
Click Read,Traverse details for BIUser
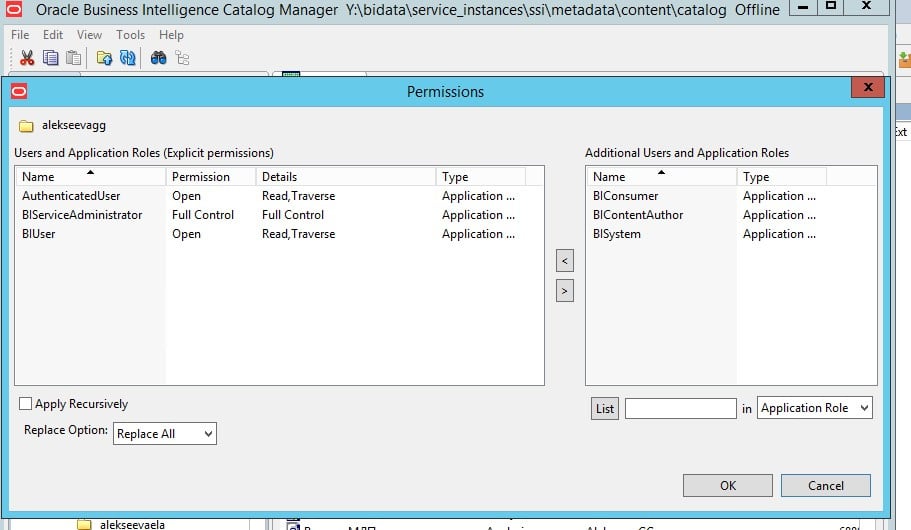(298, 234)
